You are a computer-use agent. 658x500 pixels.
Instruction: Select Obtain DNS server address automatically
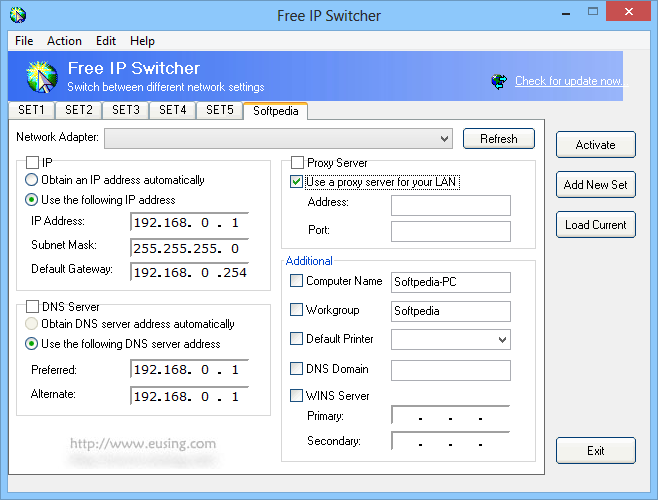[31, 324]
